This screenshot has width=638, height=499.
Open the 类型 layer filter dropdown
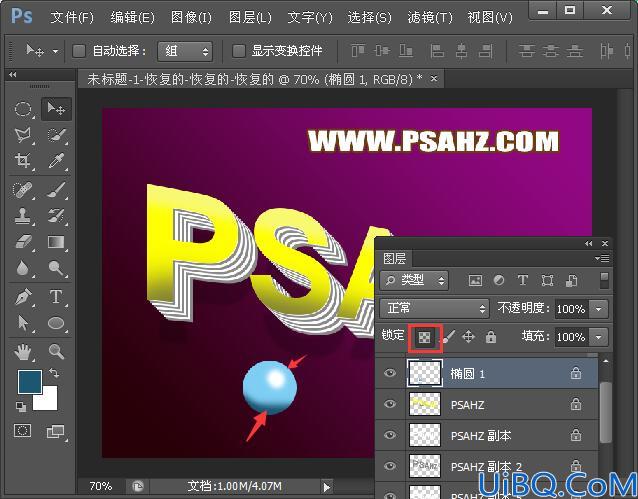[x=414, y=280]
